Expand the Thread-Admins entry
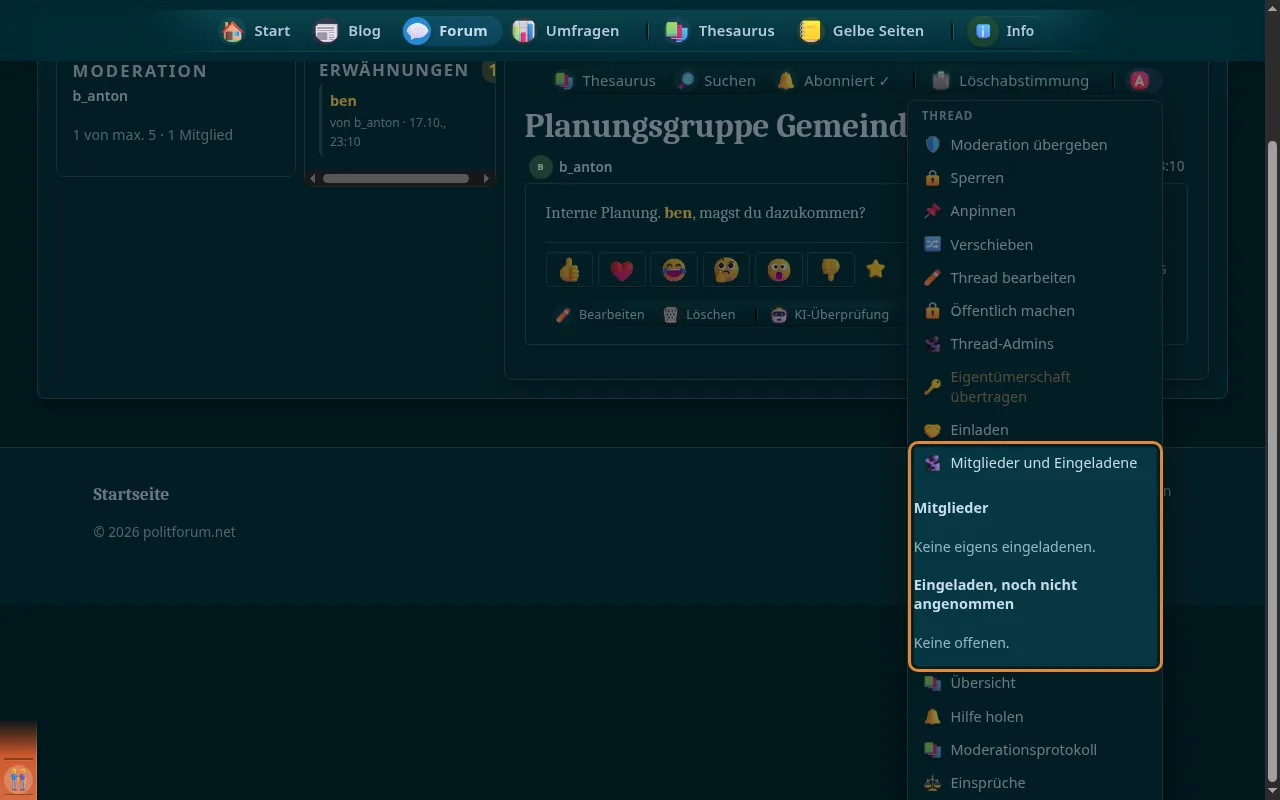The image size is (1280, 800). (x=1034, y=344)
